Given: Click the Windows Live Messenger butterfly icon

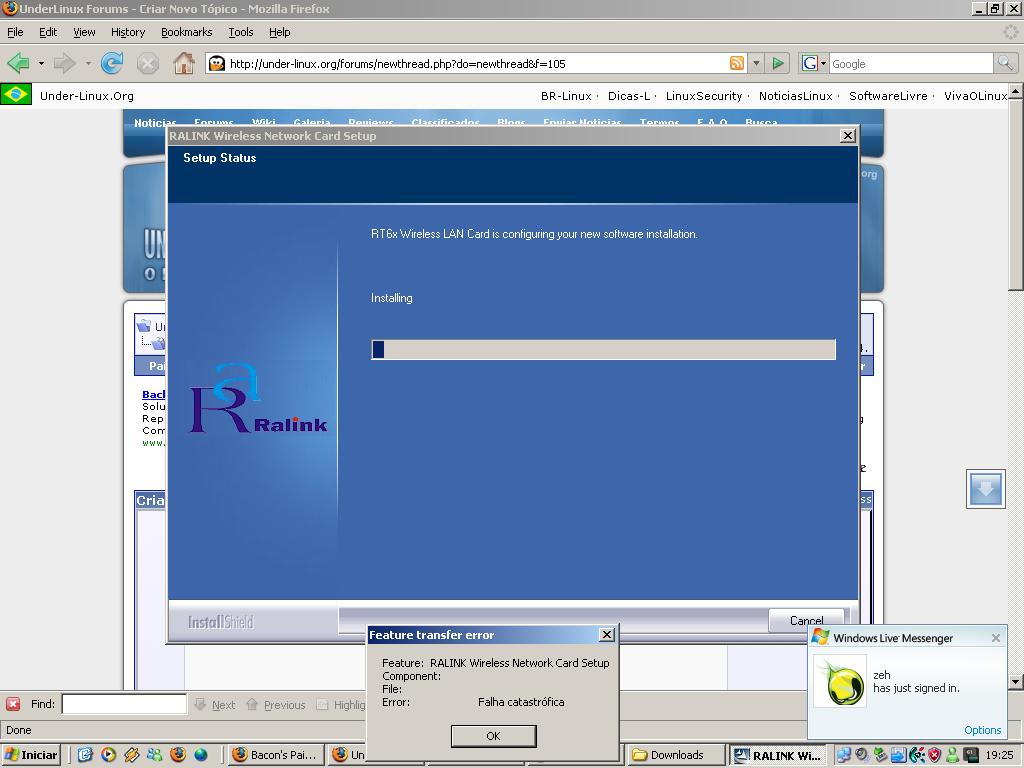Looking at the screenshot, I should 821,637.
